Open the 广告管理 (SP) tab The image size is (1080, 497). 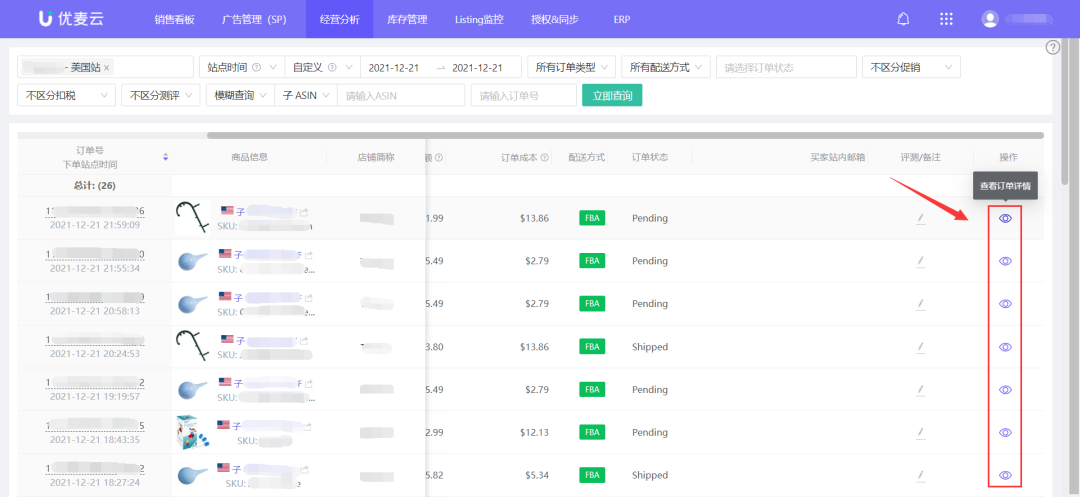click(x=254, y=19)
